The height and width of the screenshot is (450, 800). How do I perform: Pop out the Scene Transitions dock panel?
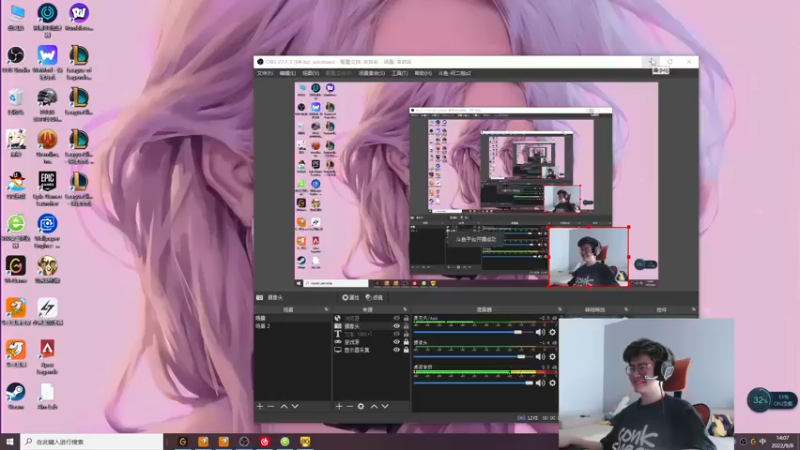pyautogui.click(x=626, y=310)
